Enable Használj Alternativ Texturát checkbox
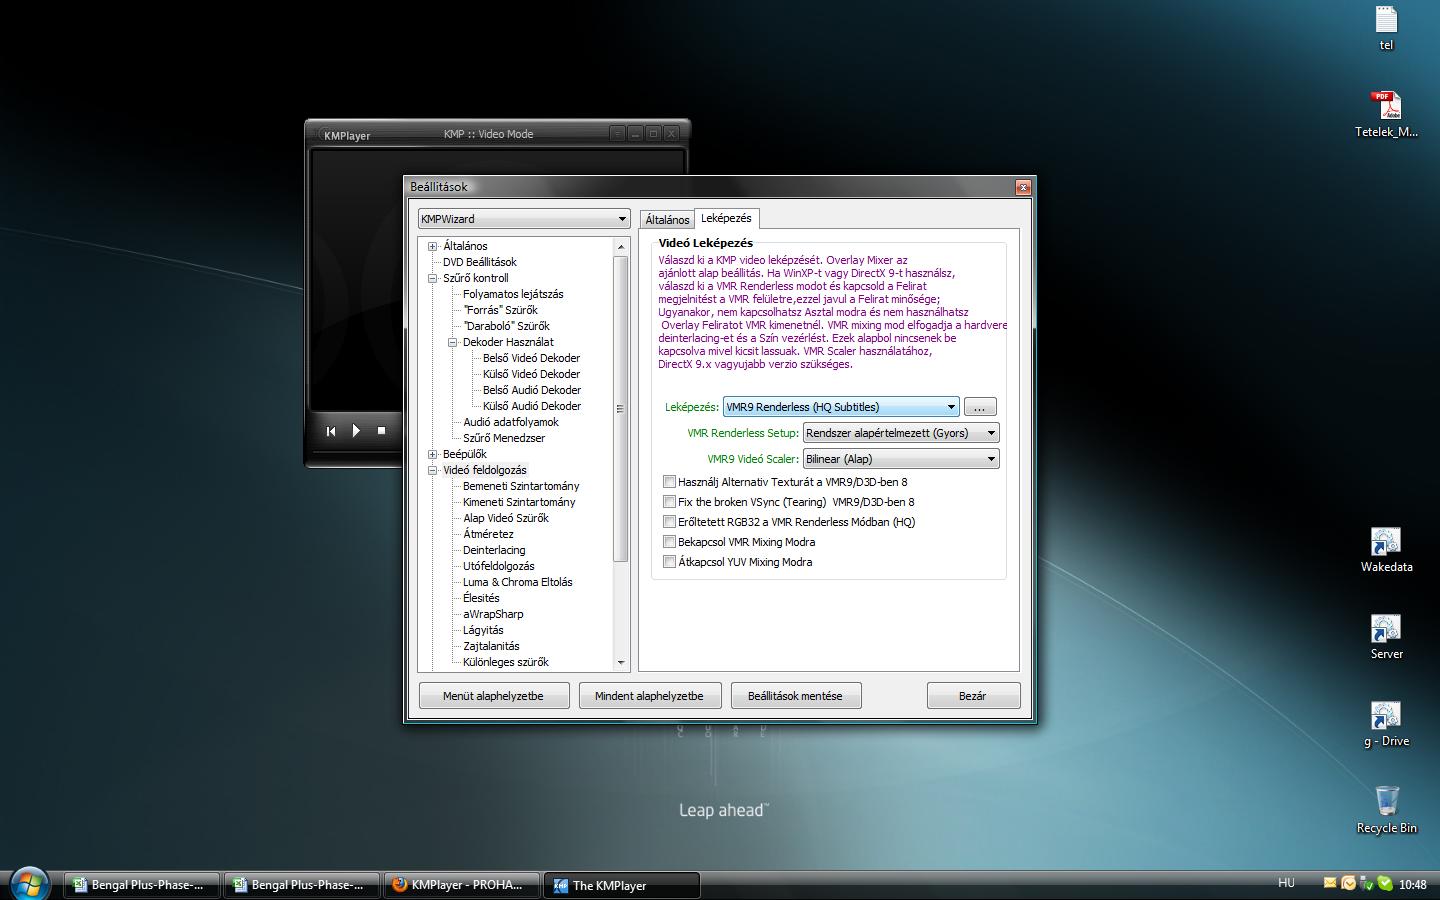Screen dimensions: 1440x900 [670, 482]
